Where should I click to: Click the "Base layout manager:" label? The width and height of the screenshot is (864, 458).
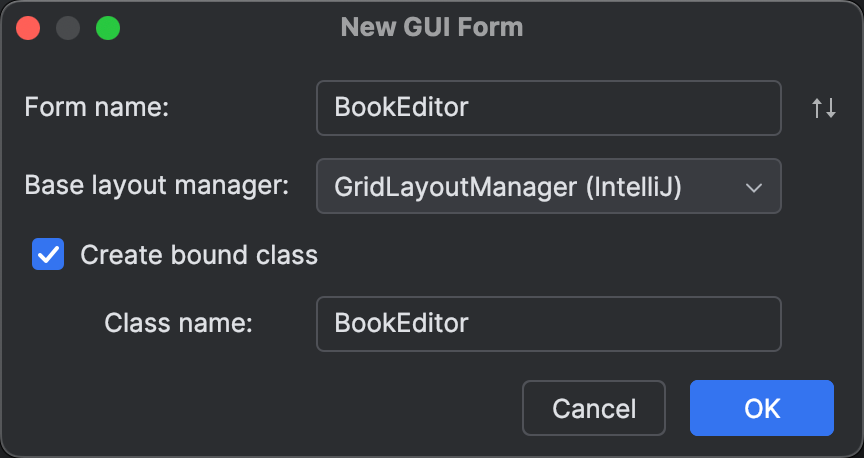click(157, 186)
